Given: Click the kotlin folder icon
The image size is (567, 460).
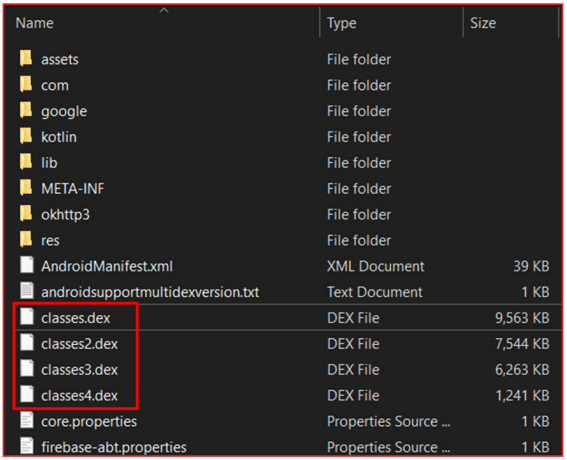Looking at the screenshot, I should (x=26, y=136).
